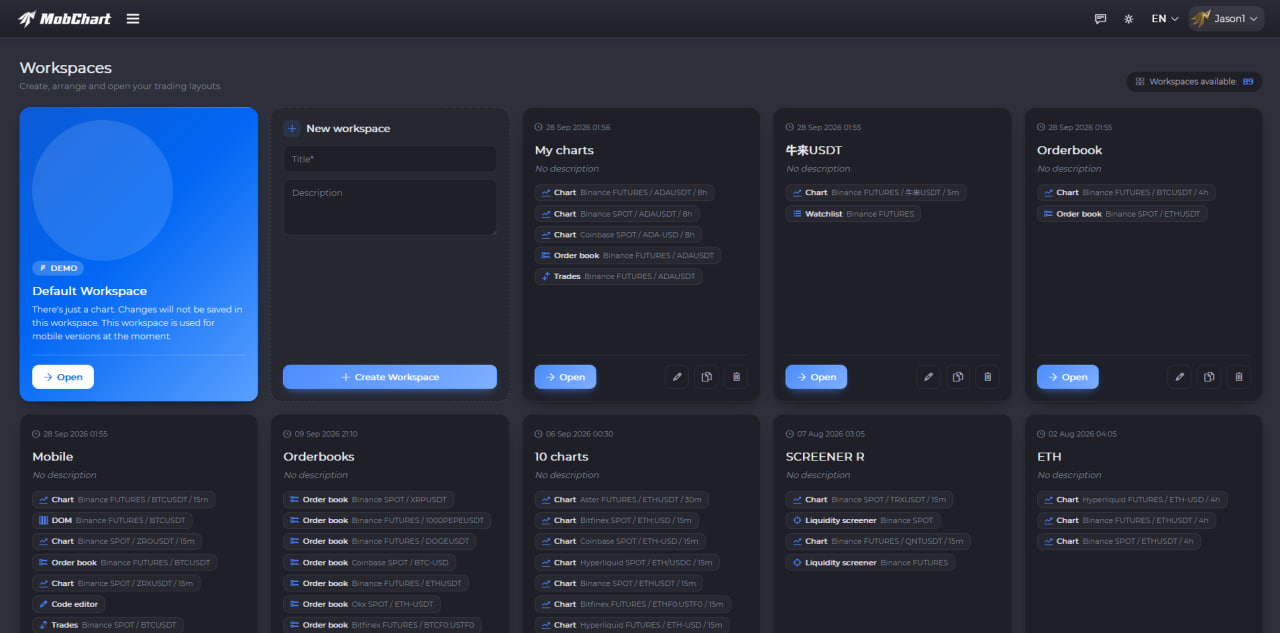Click Watchlist Binance FUTURES tag
This screenshot has width=1280, height=633.
[x=853, y=214]
